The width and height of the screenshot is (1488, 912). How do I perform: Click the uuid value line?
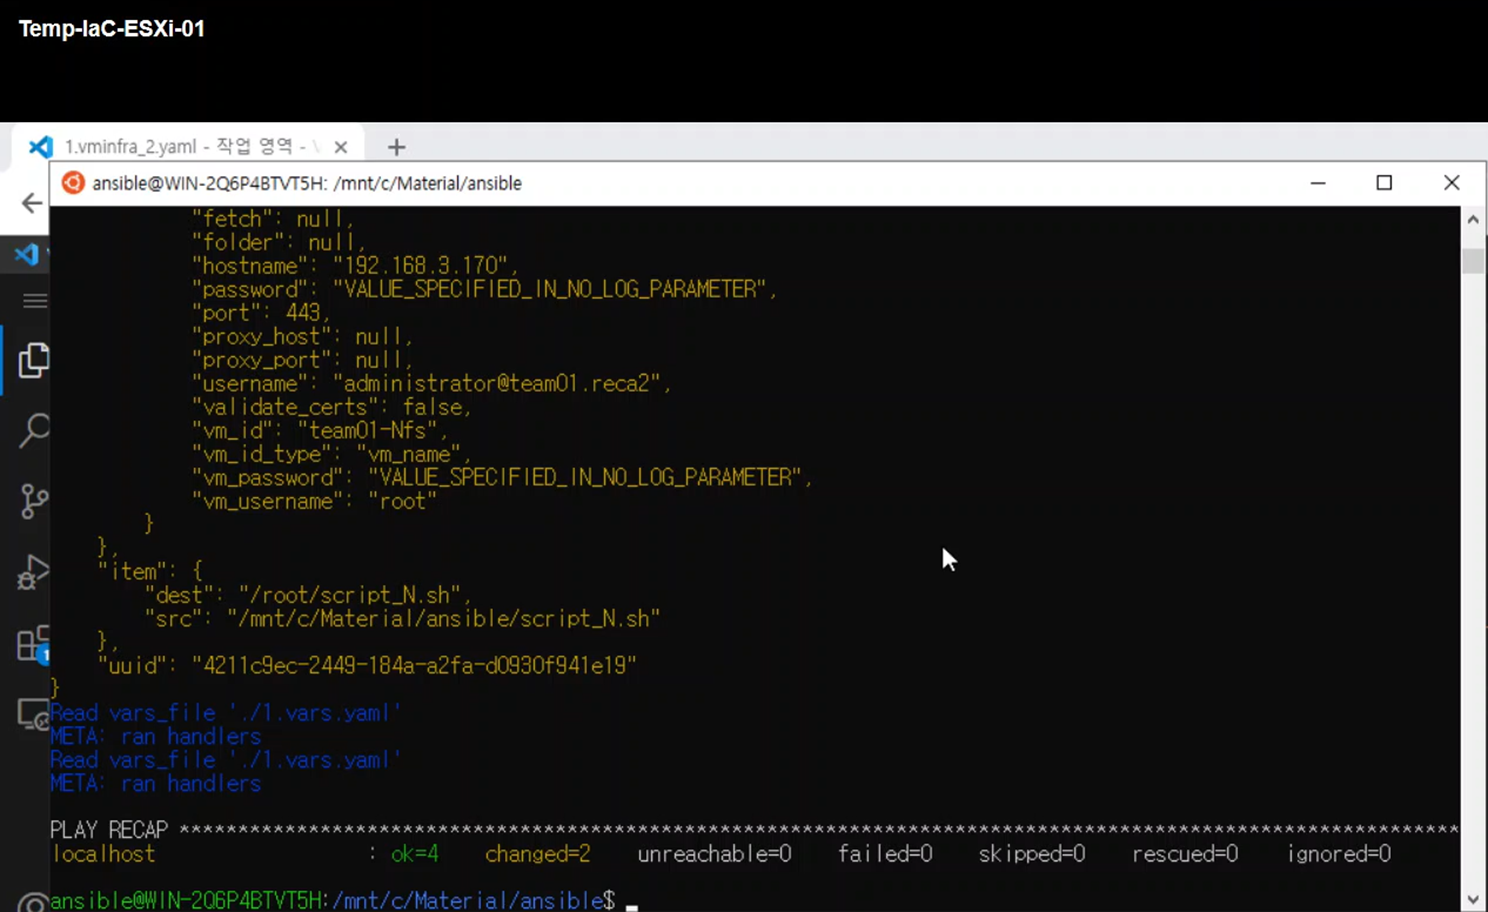click(x=367, y=666)
